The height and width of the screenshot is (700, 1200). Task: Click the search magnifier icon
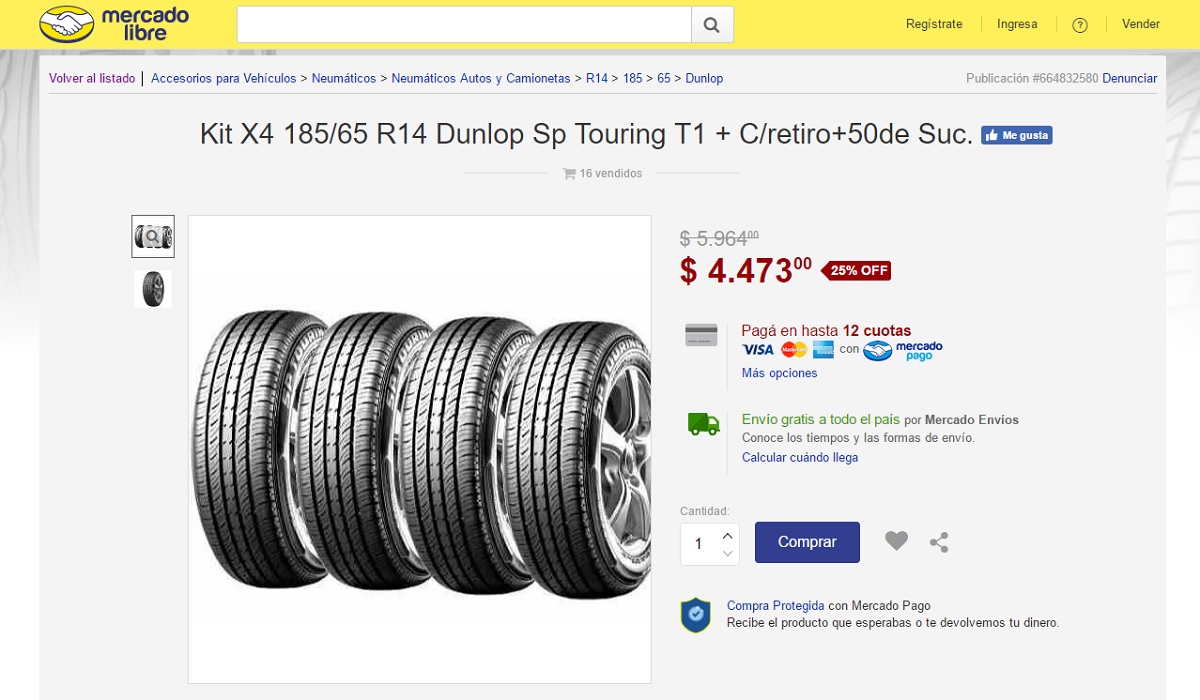(711, 25)
